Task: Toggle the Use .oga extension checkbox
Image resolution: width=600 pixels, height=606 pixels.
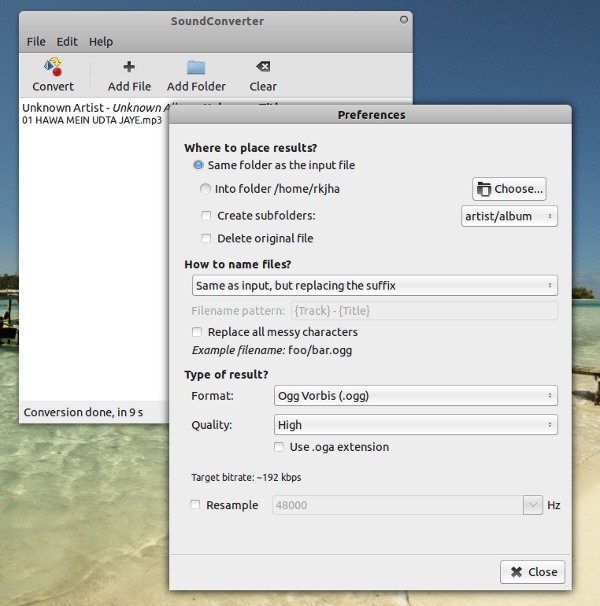Action: (x=279, y=447)
